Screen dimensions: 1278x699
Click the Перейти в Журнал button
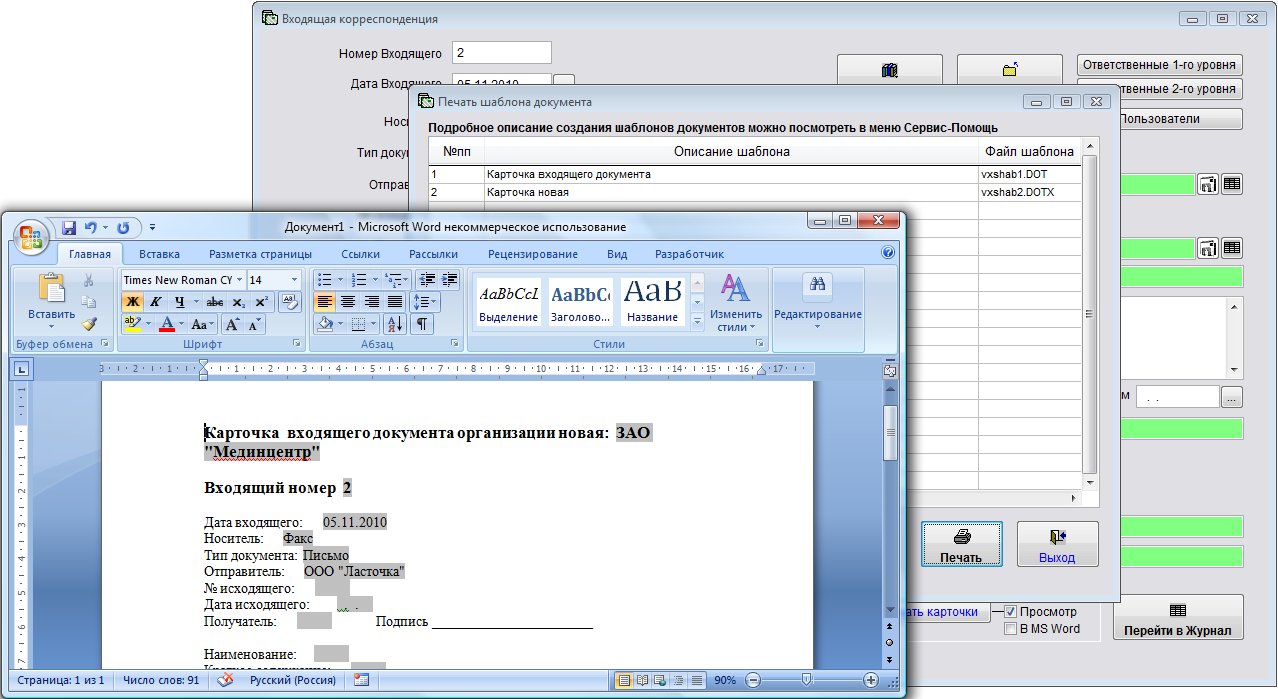1177,618
